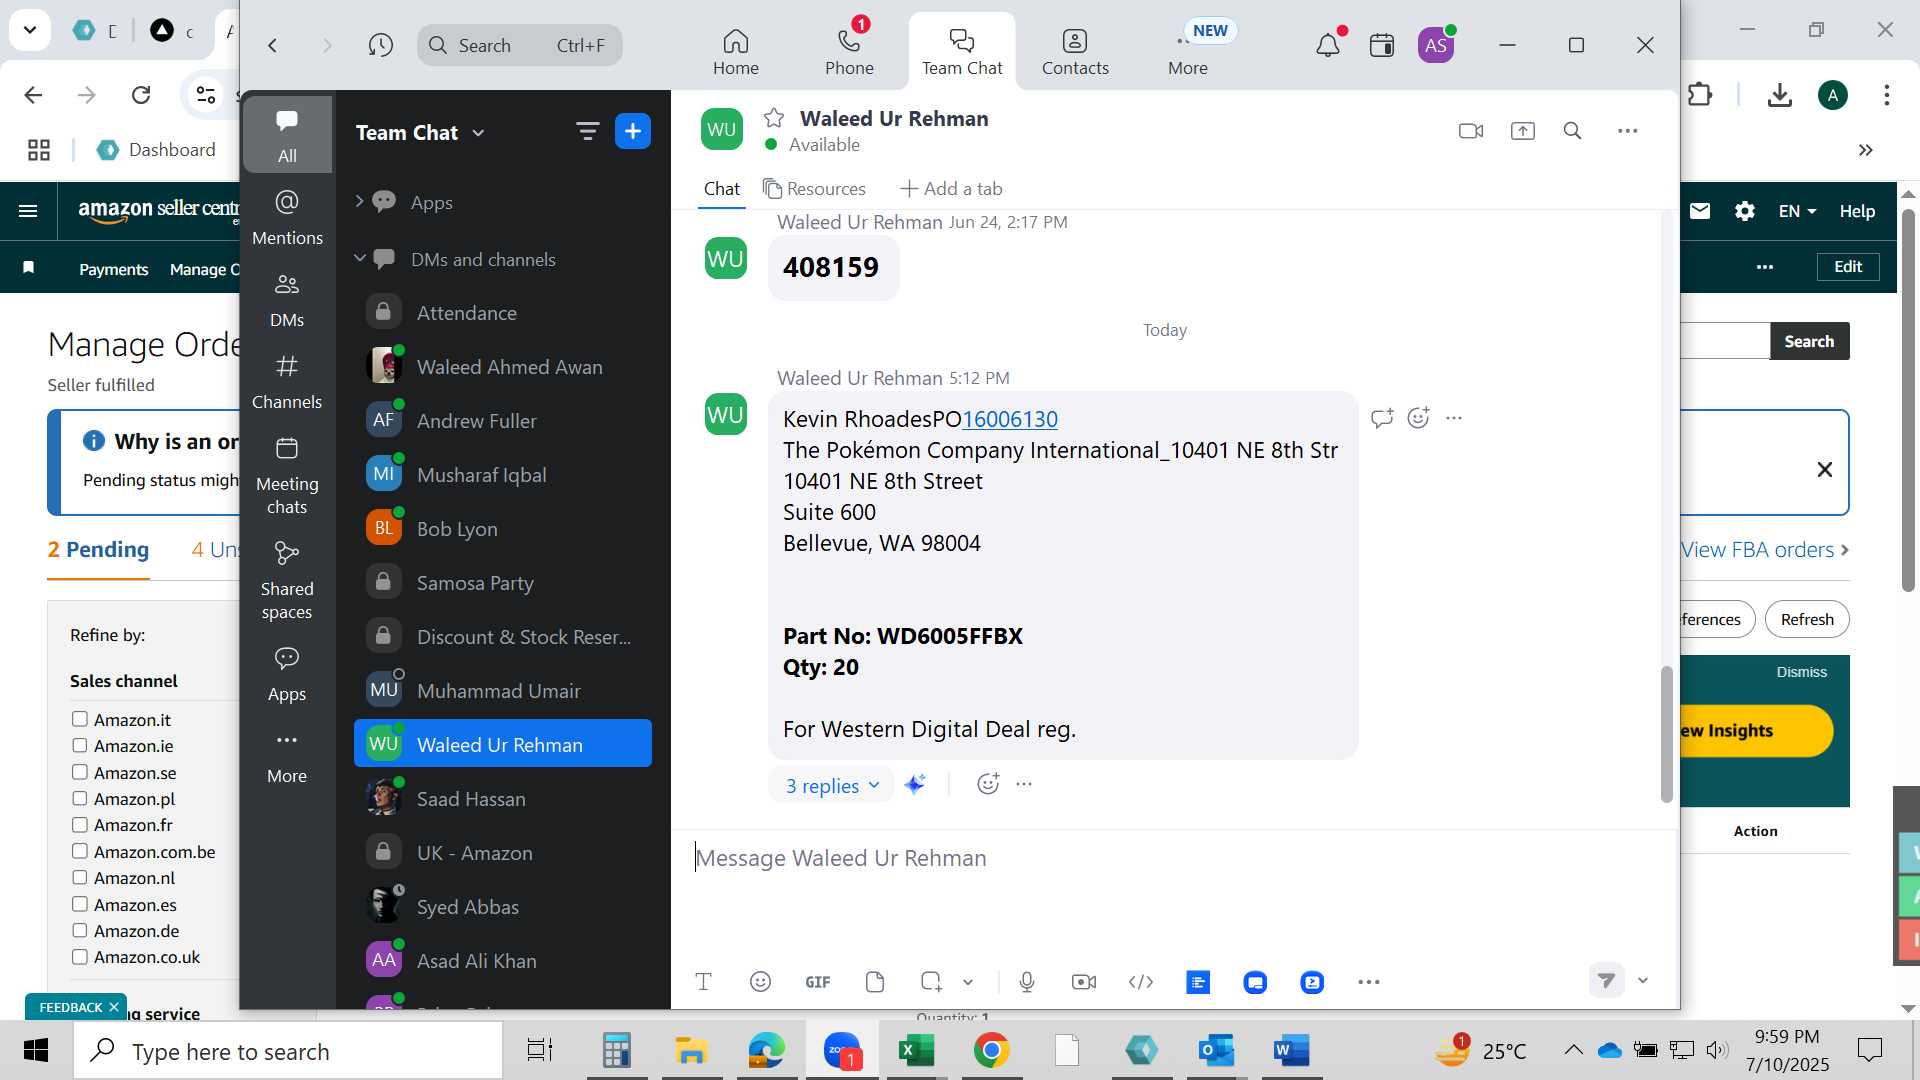Open the Mentions section in sidebar

click(x=287, y=218)
